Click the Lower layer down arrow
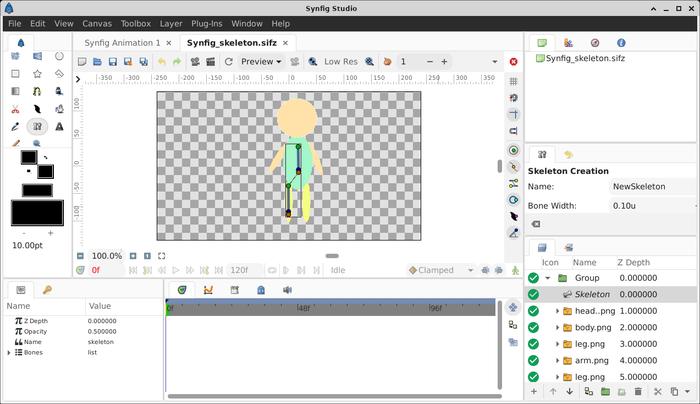The image size is (700, 404). click(x=570, y=392)
